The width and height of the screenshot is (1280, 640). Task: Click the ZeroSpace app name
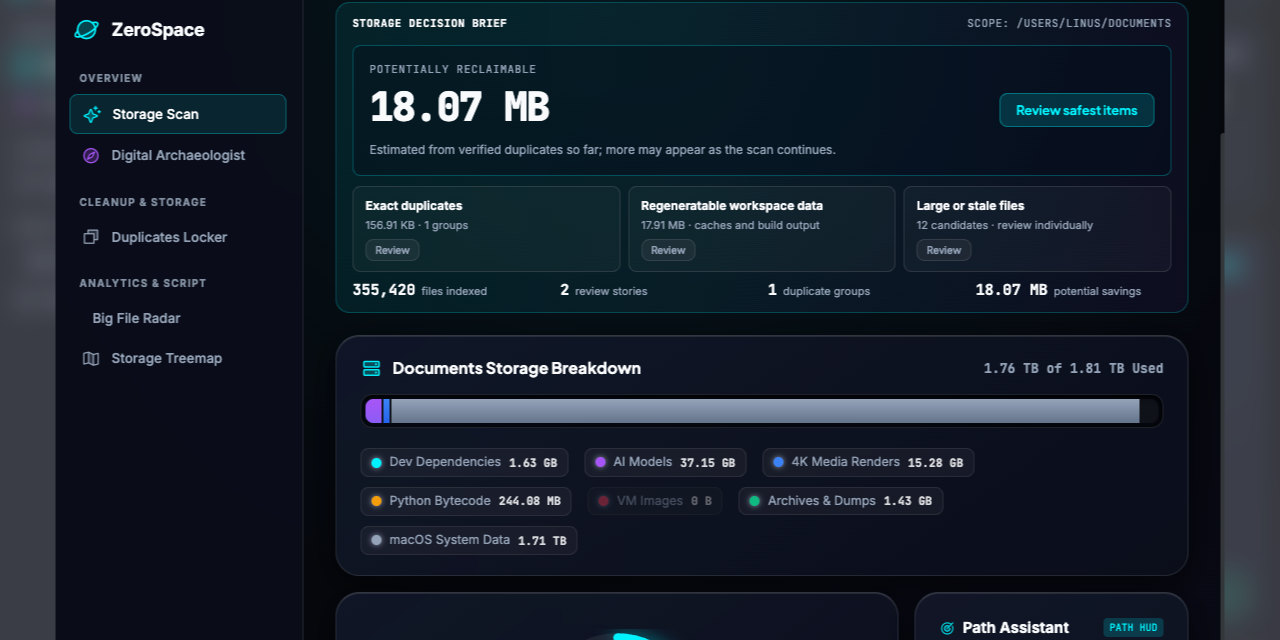click(158, 30)
